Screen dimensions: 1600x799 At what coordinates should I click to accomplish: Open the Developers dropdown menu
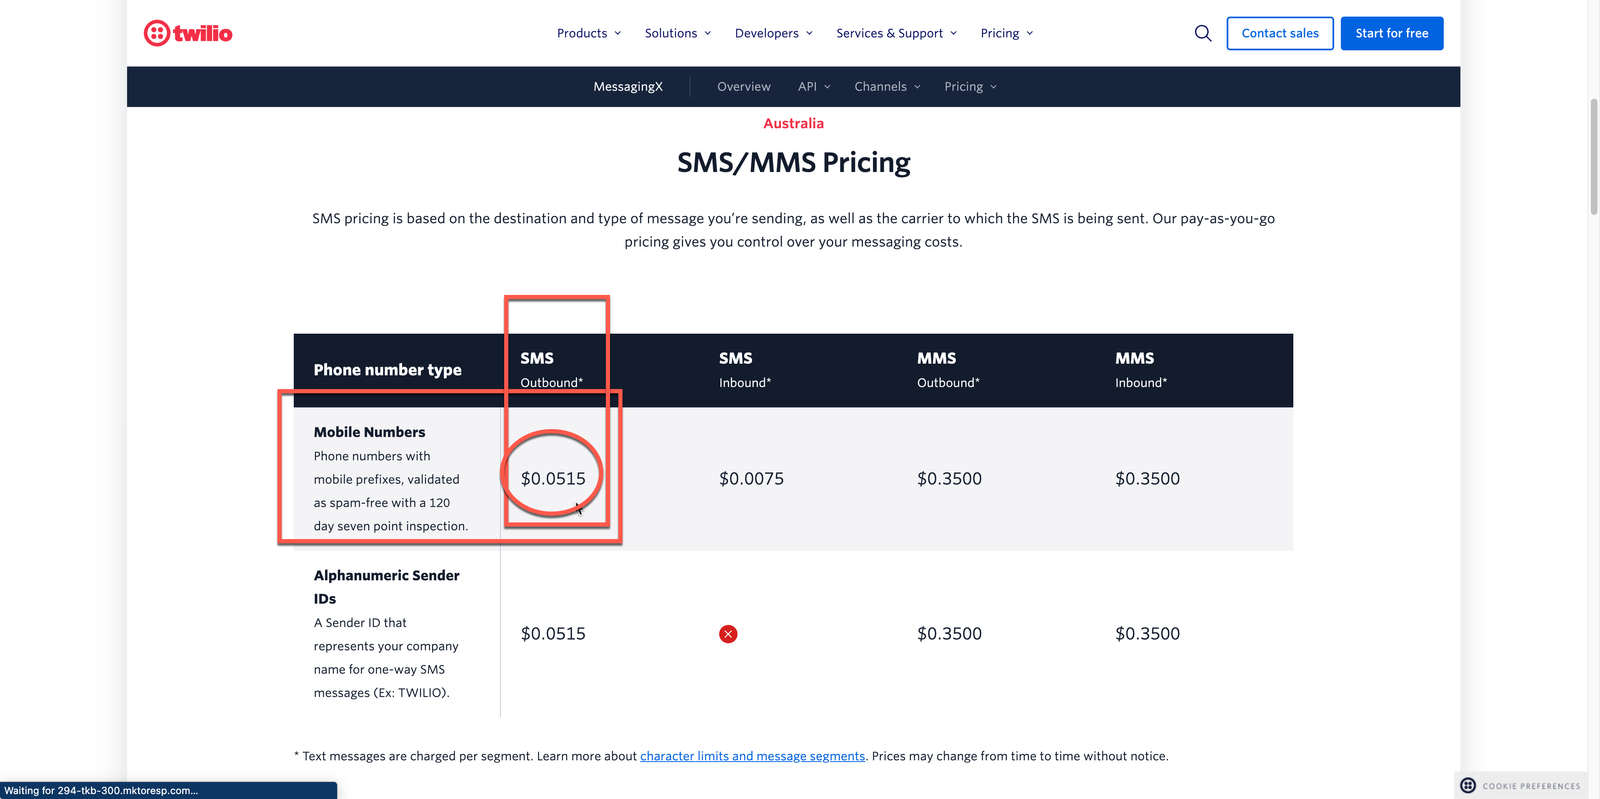[x=773, y=33]
